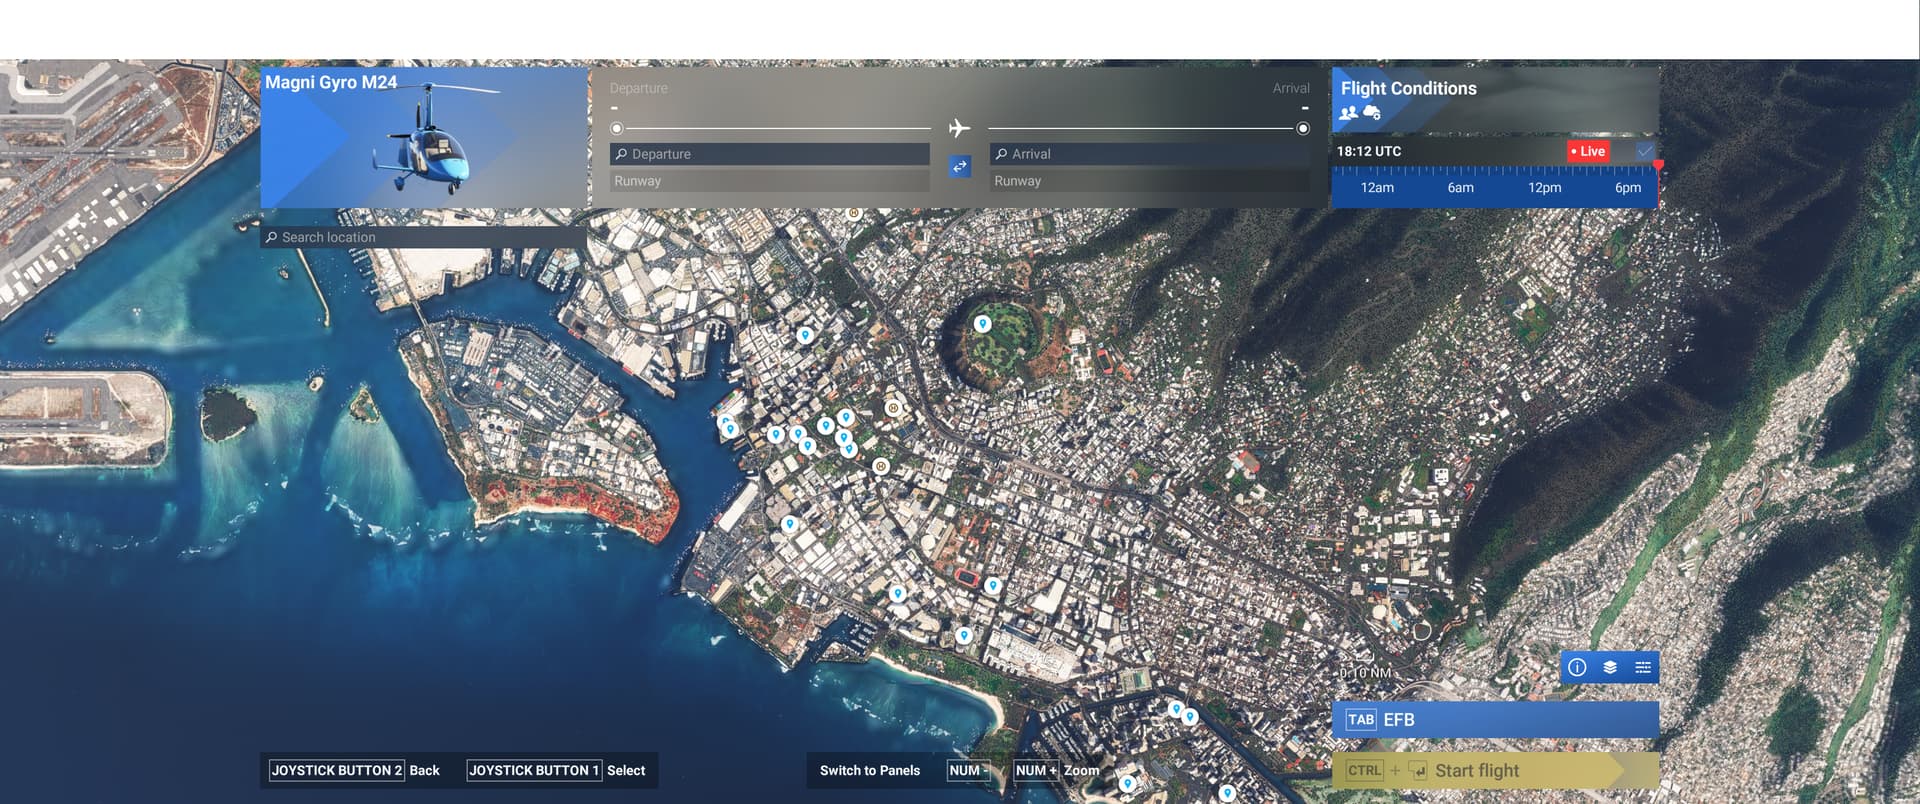
Task: Swap departure and arrival with the arrows icon
Action: point(959,167)
